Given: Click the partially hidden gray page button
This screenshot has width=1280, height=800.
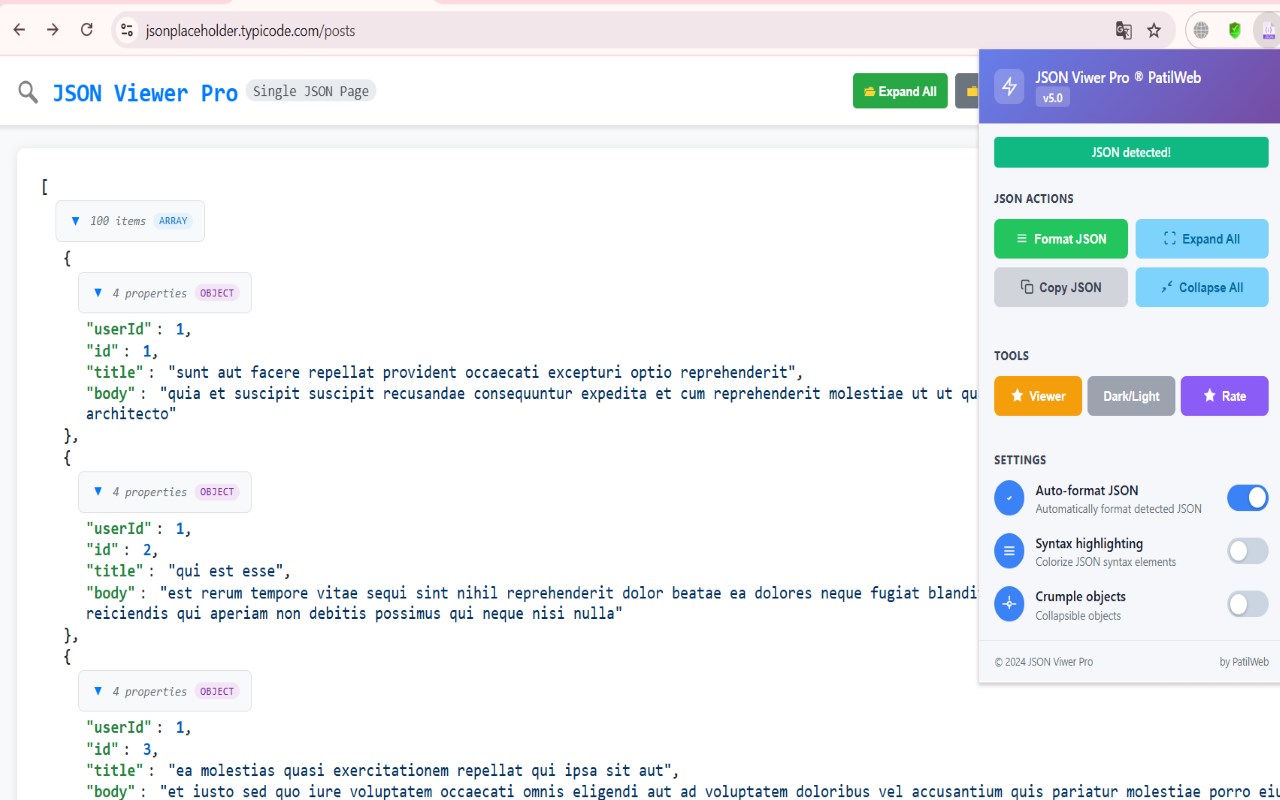Looking at the screenshot, I should tap(967, 91).
